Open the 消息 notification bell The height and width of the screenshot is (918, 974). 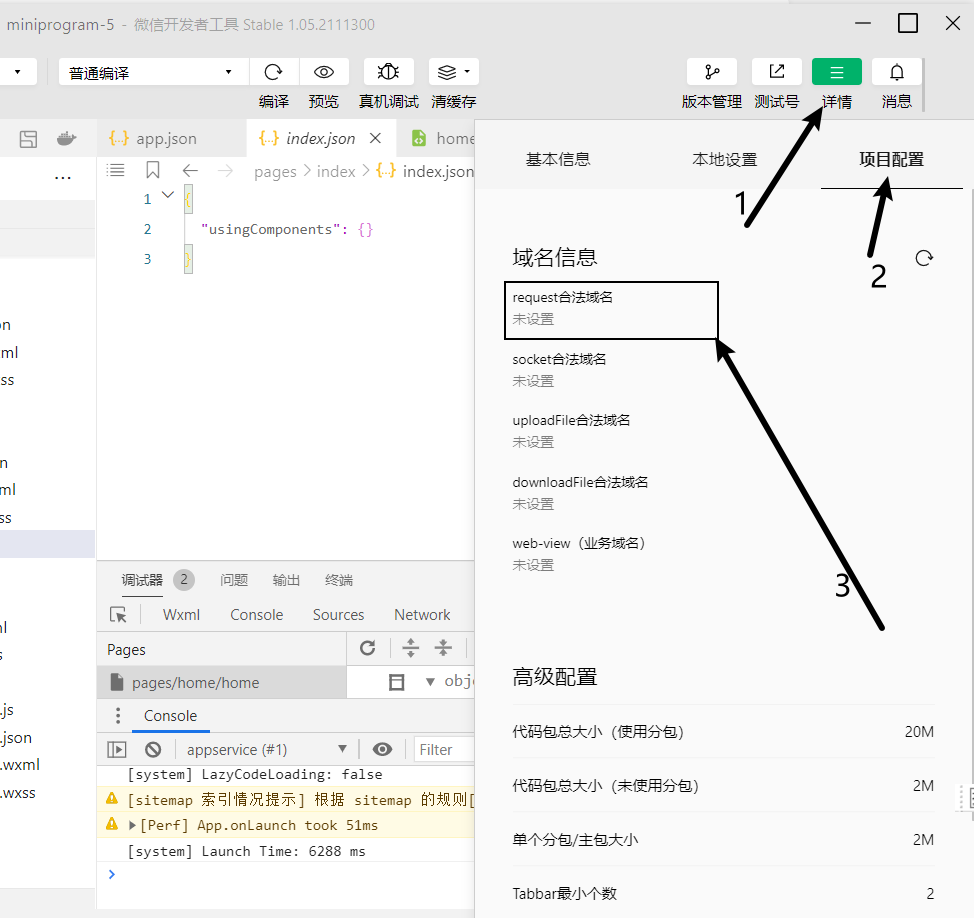[896, 72]
